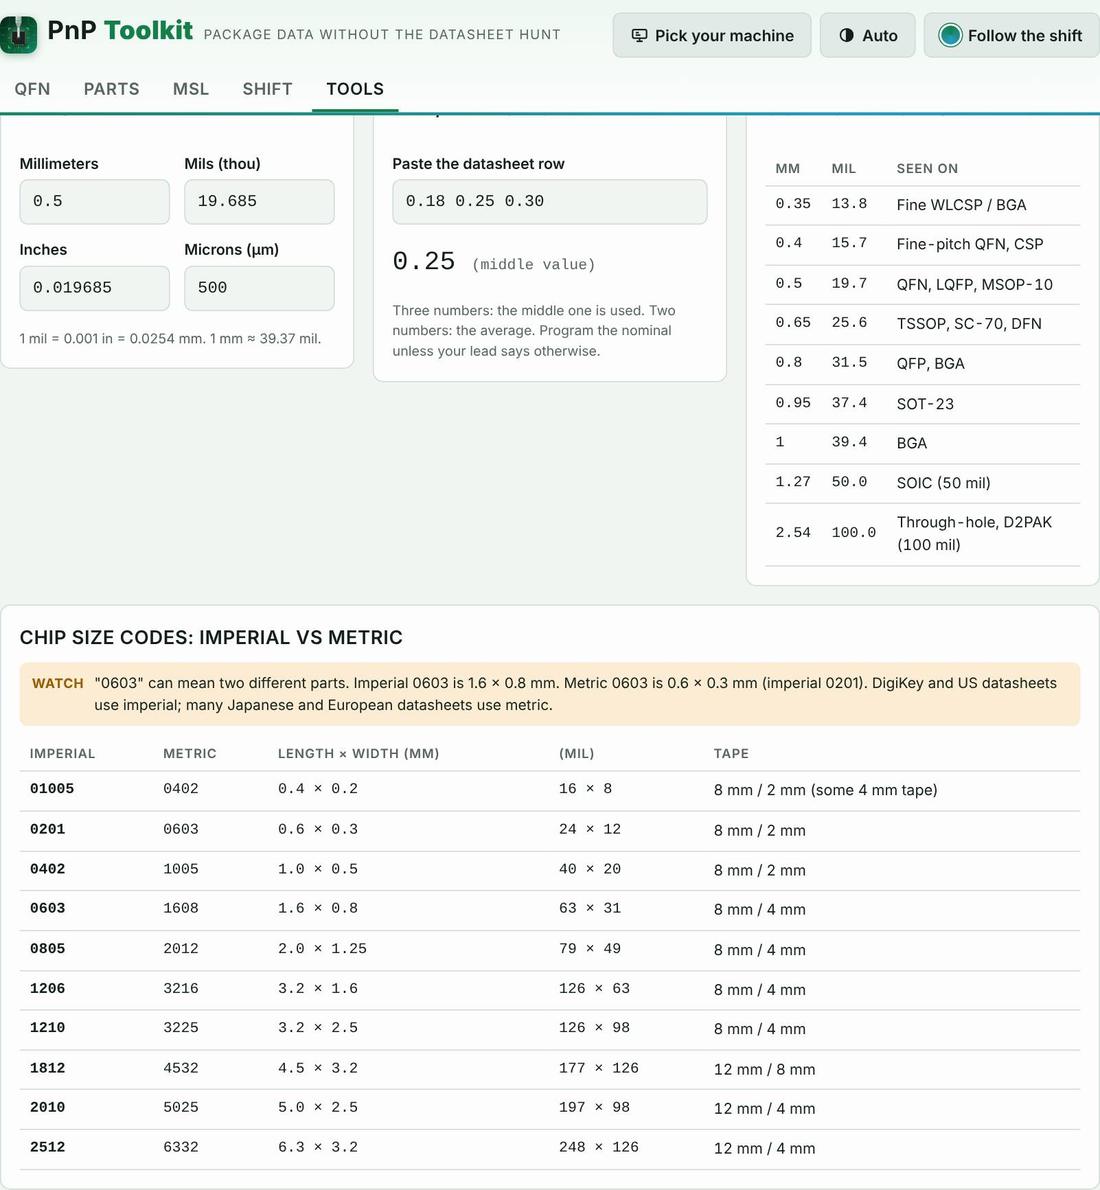
Task: Click metric code 3216
Action: pyautogui.click(x=181, y=989)
